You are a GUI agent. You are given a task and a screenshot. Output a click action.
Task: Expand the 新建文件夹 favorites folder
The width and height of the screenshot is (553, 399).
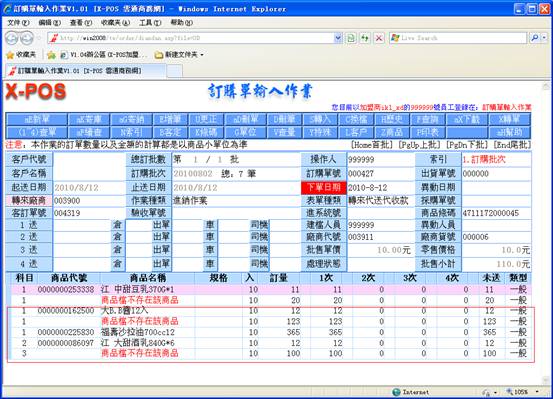[180, 55]
